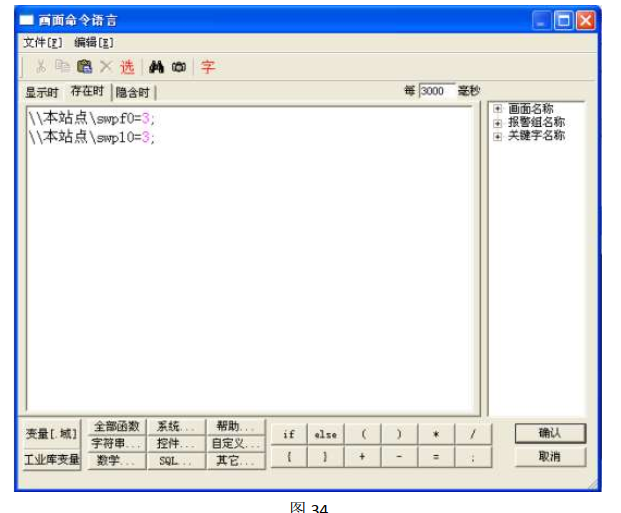
Task: Open the 编辑 menu
Action: point(93,42)
